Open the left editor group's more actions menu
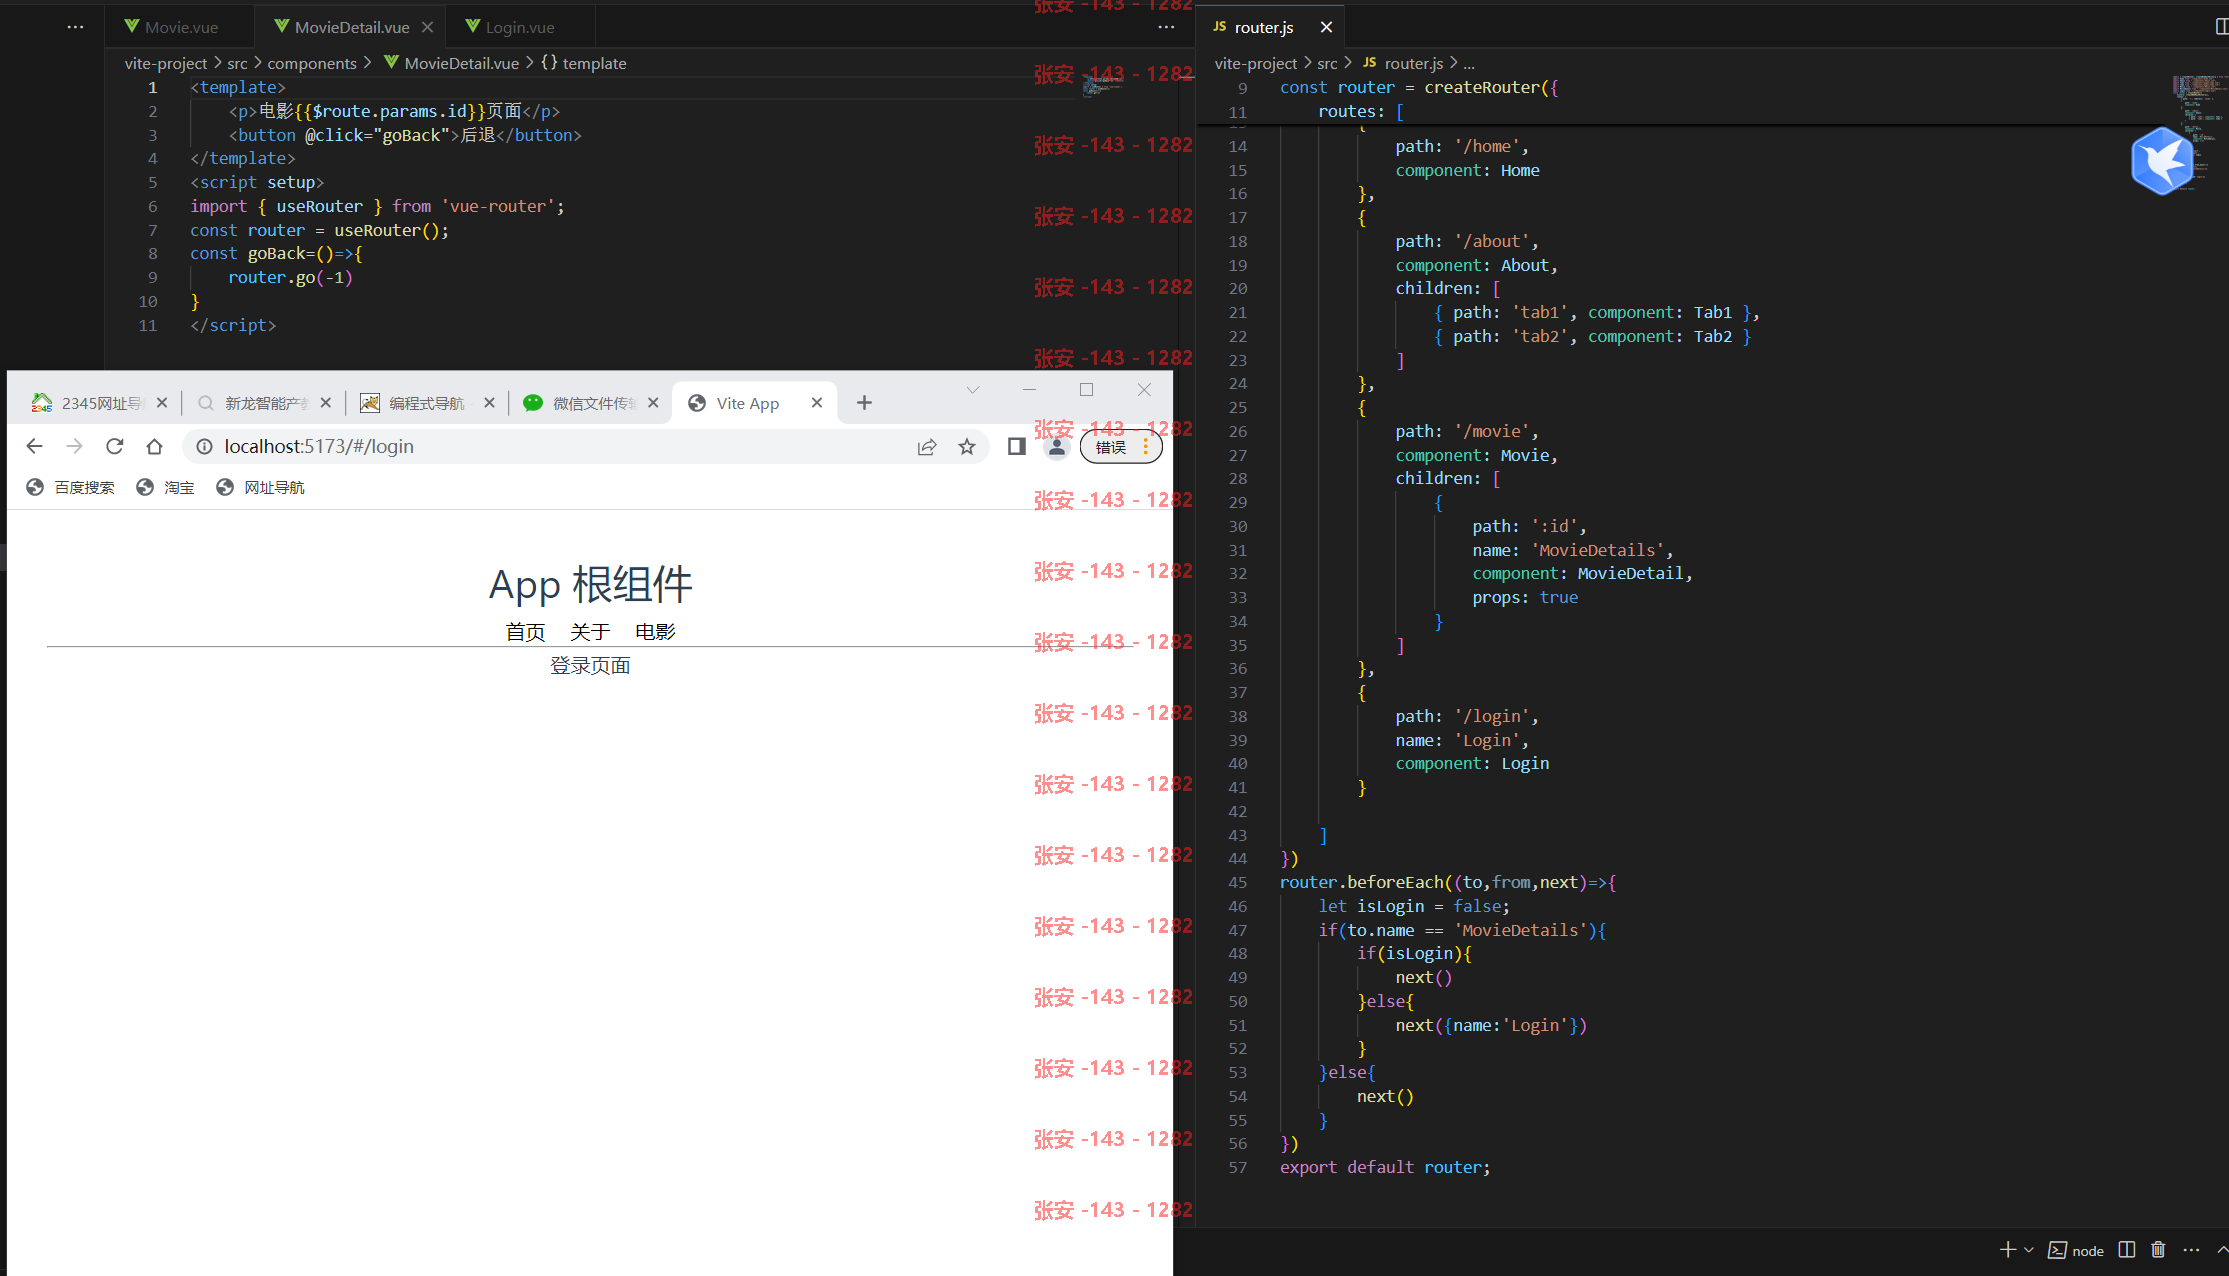This screenshot has width=2229, height=1276. (75, 27)
